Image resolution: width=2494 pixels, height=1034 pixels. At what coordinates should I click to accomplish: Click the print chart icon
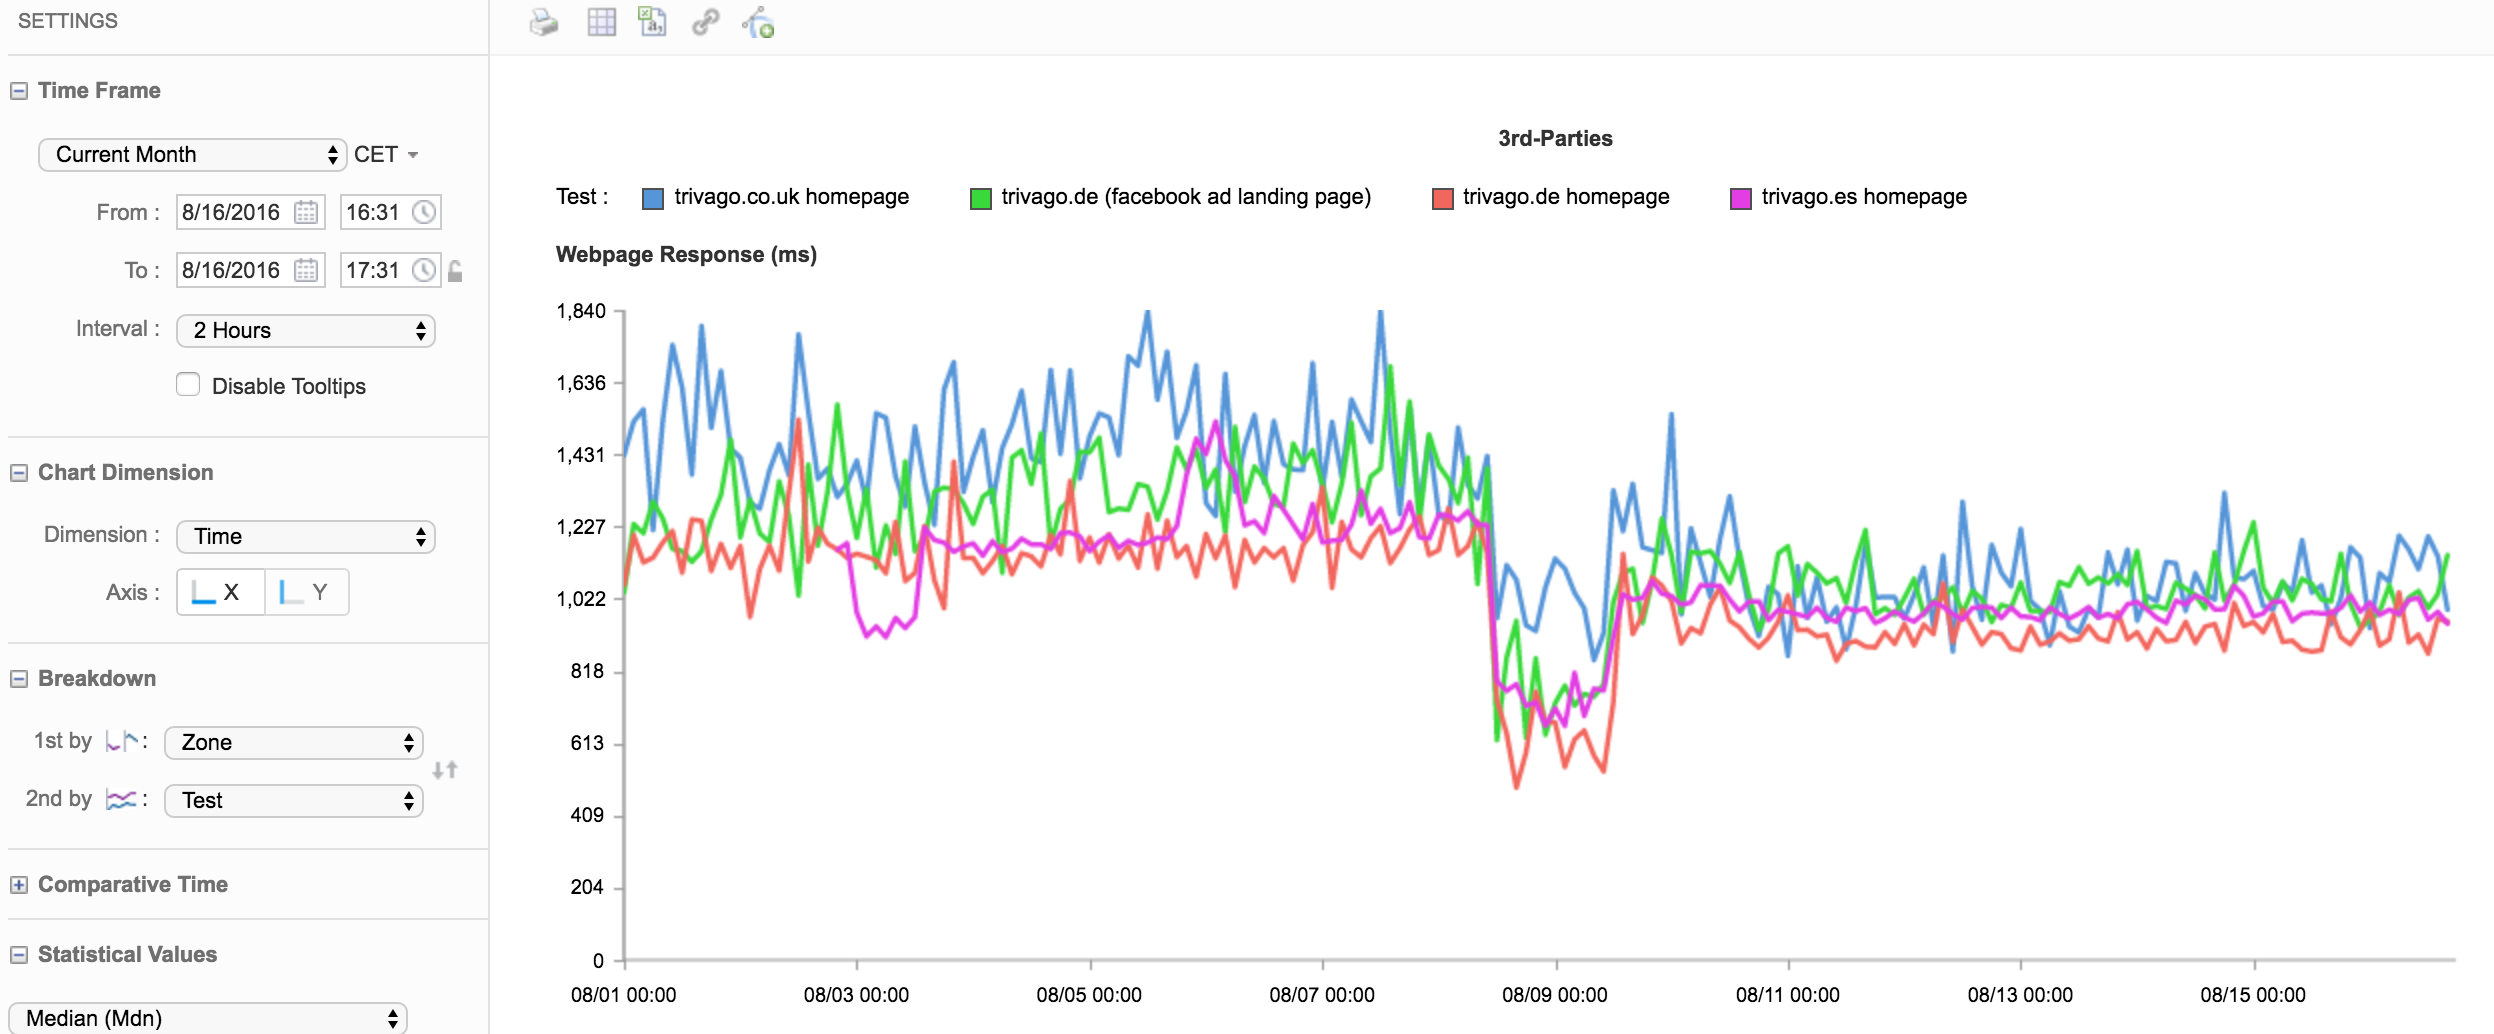544,22
